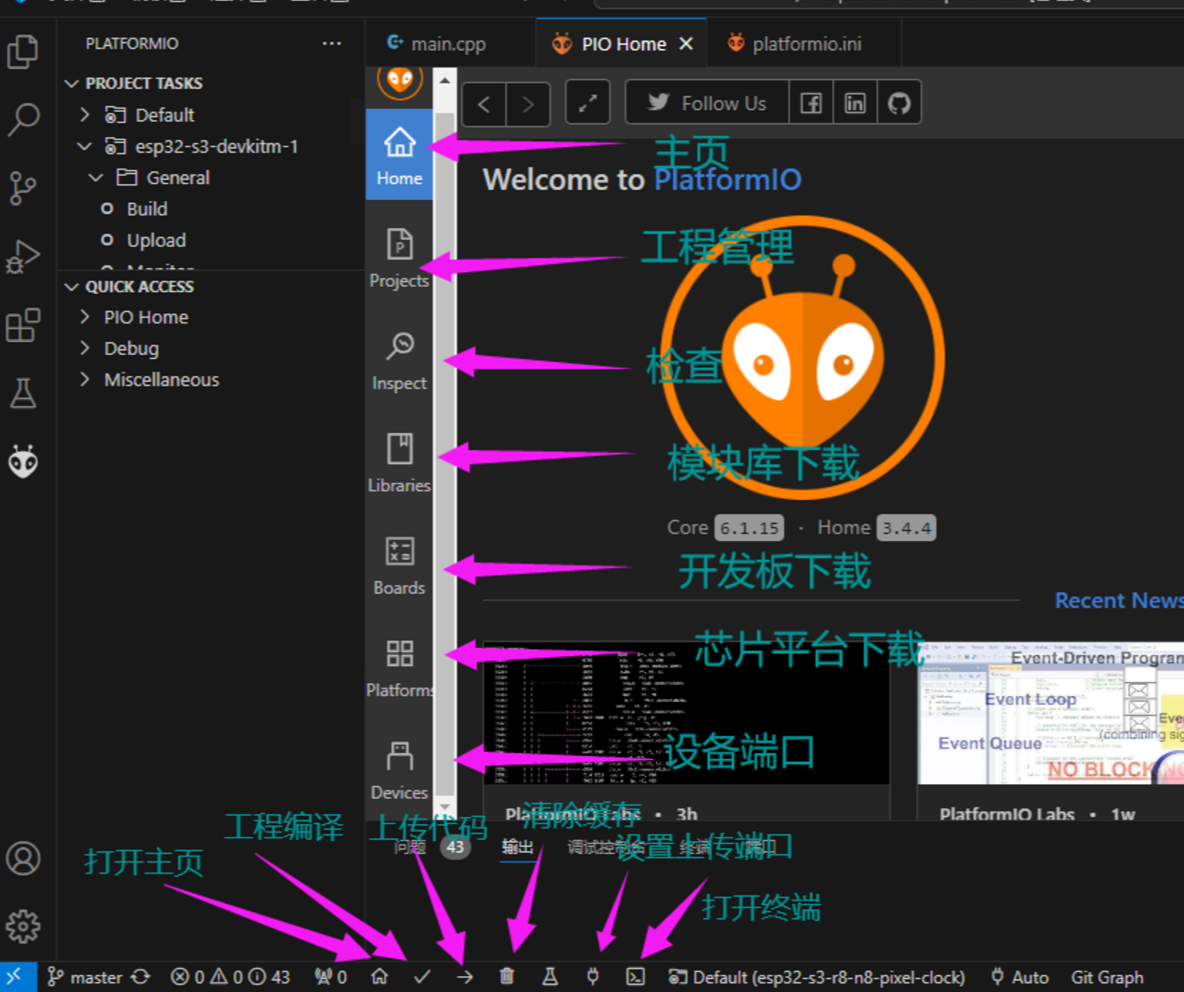Open the Source Control view in activity bar

pyautogui.click(x=23, y=188)
